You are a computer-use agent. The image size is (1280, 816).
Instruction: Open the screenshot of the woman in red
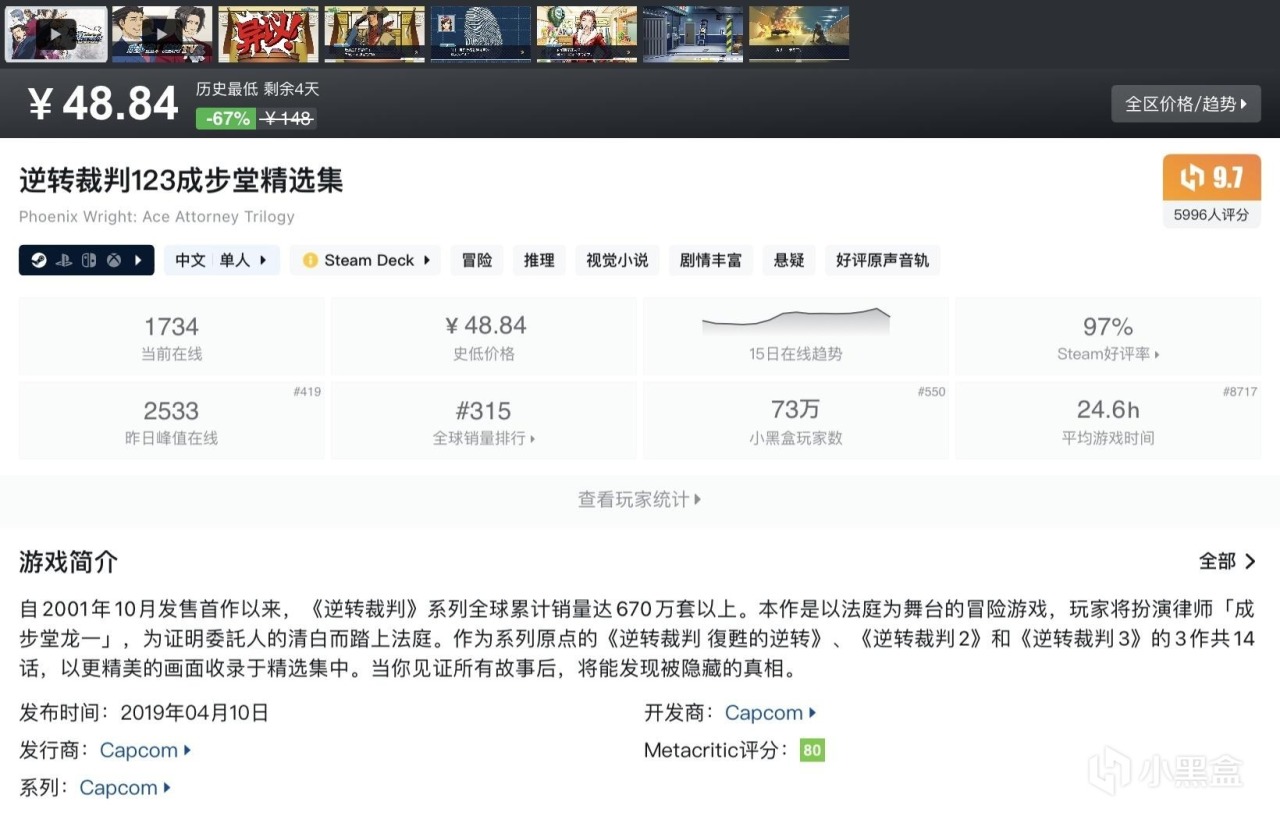[x=586, y=34]
